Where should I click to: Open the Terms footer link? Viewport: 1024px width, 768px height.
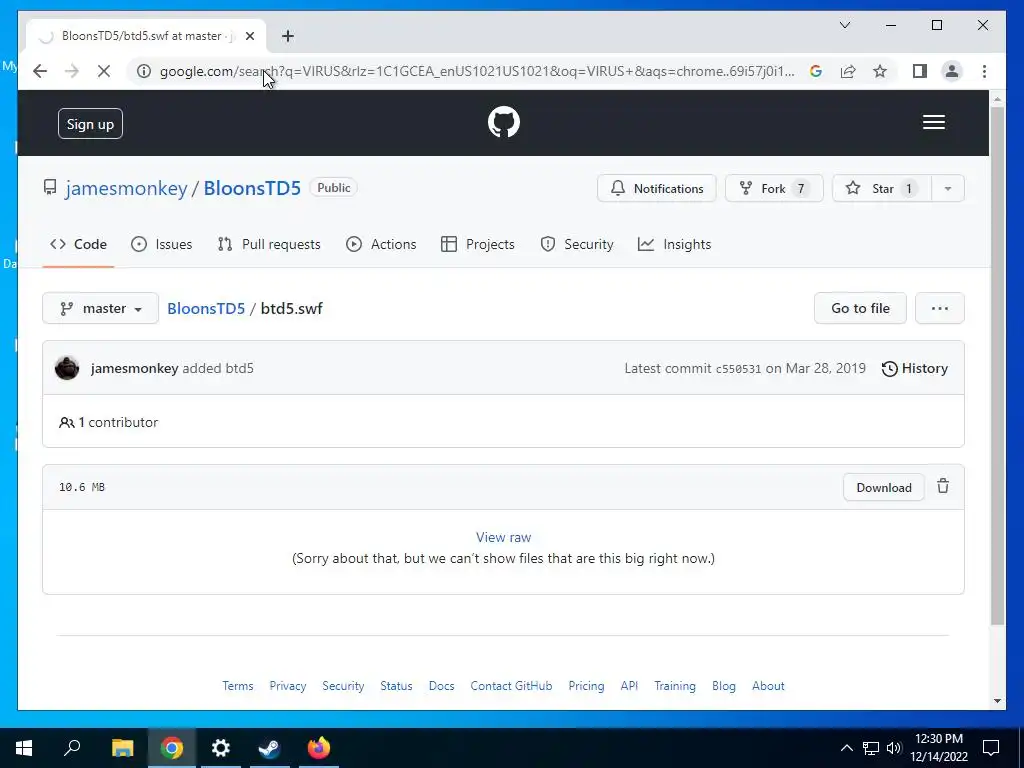point(238,686)
